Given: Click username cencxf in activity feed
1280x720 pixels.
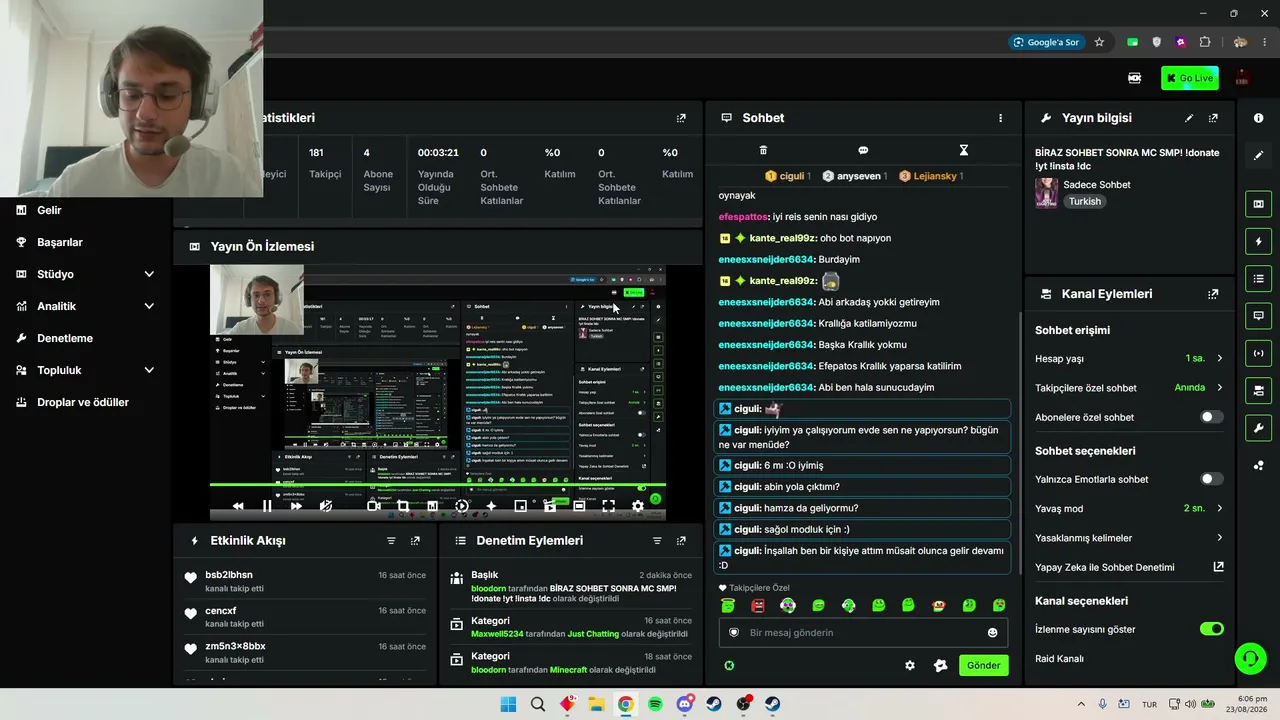Looking at the screenshot, I should [221, 611].
